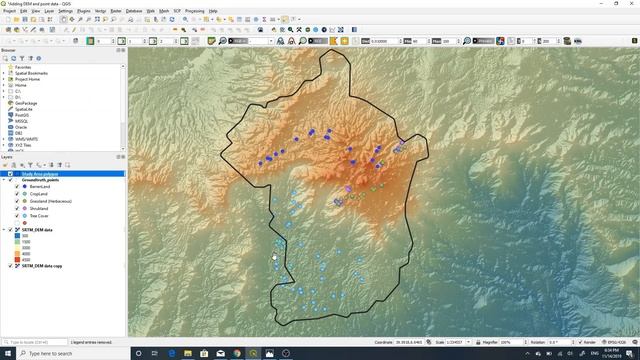The image size is (640, 360).
Task: Click the EPSG:4326 CRS button
Action: (x=614, y=342)
